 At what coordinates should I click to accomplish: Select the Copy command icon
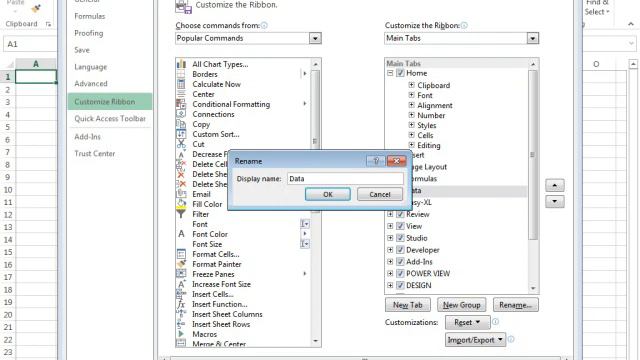(181, 124)
